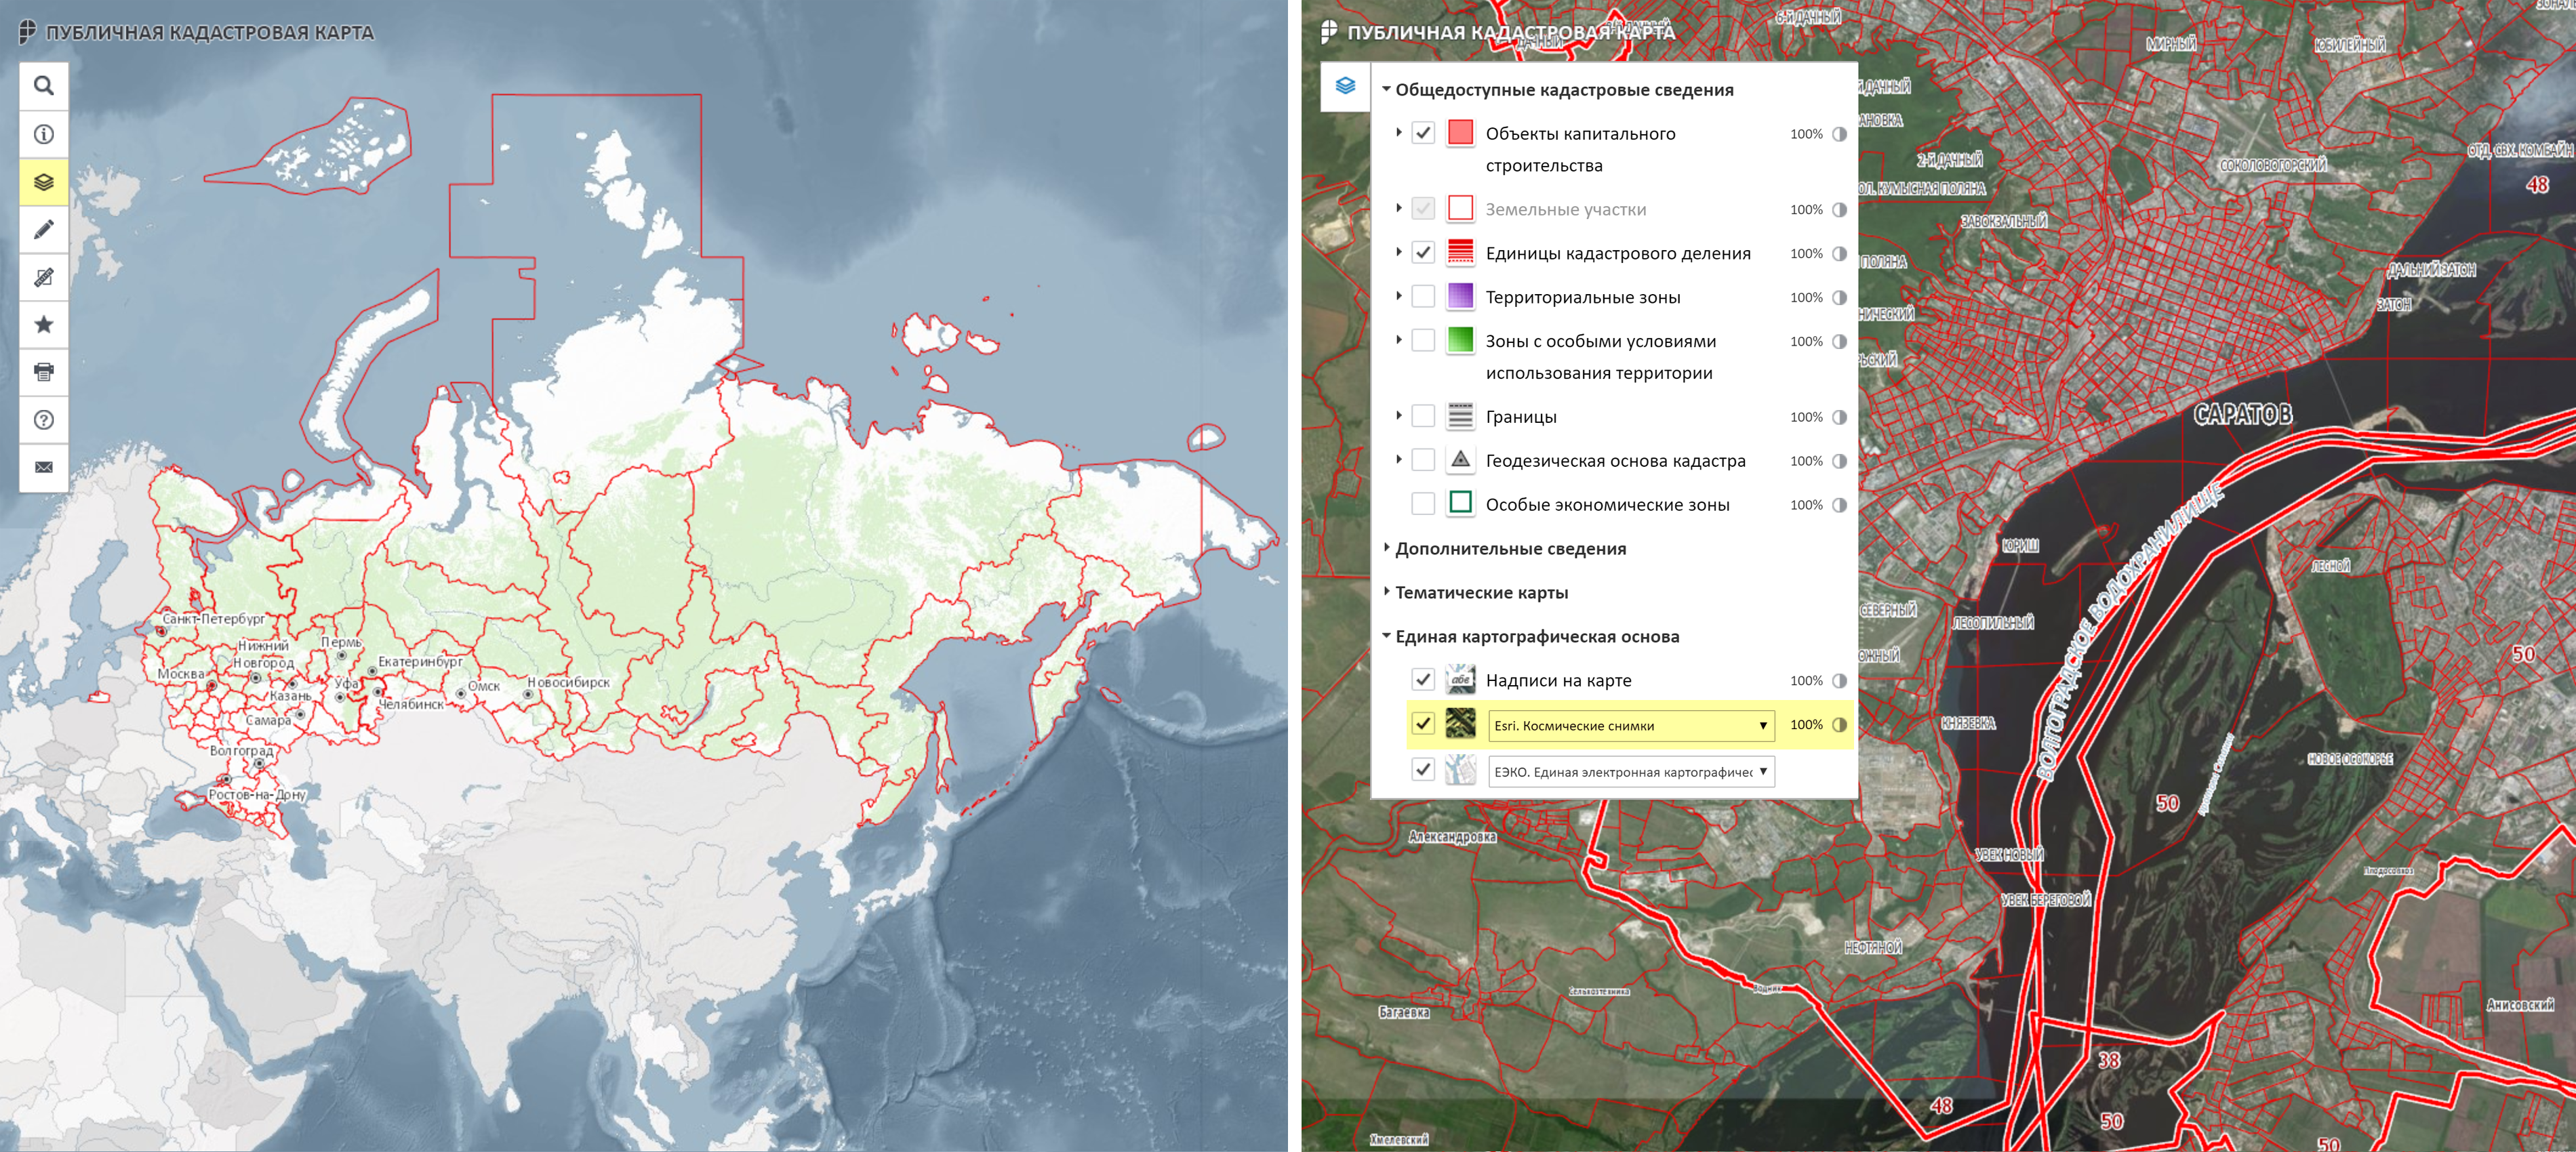Expand Дополнительные сведения section
The height and width of the screenshot is (1152, 2576).
(1386, 548)
